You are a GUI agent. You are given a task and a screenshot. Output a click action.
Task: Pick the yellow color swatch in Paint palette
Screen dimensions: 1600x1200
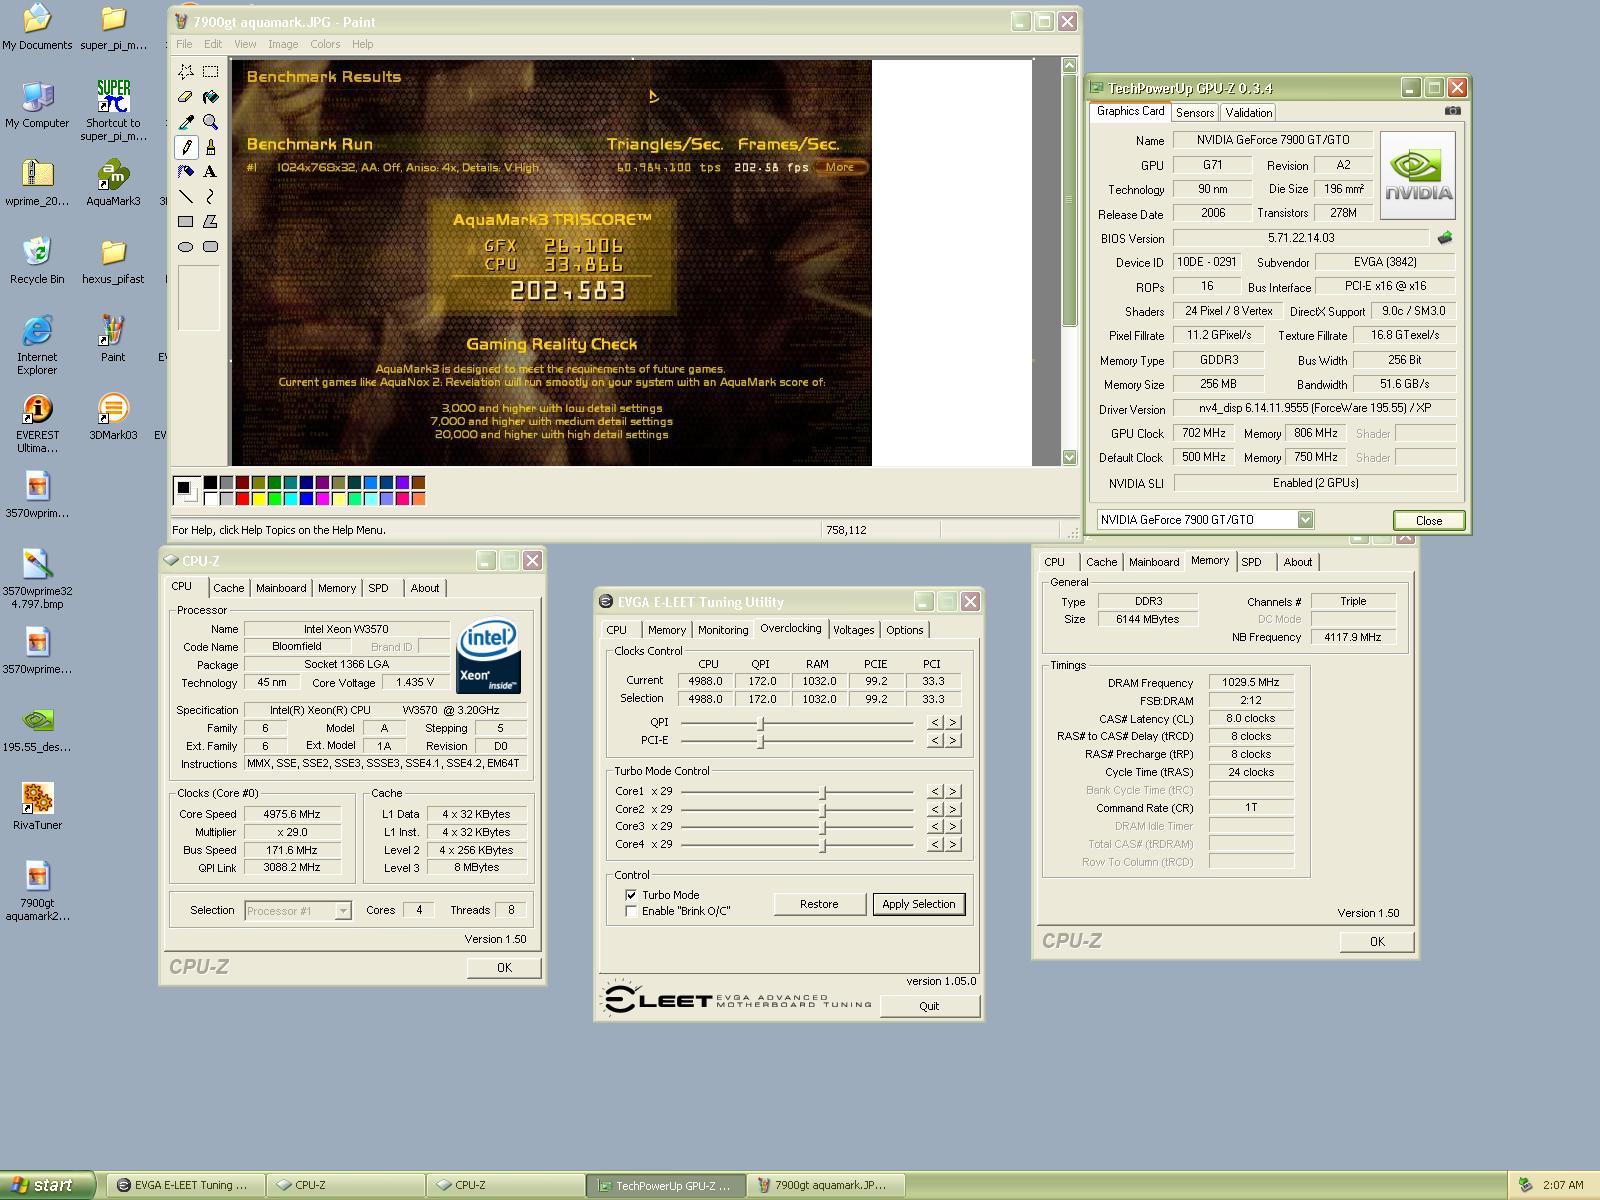(259, 498)
